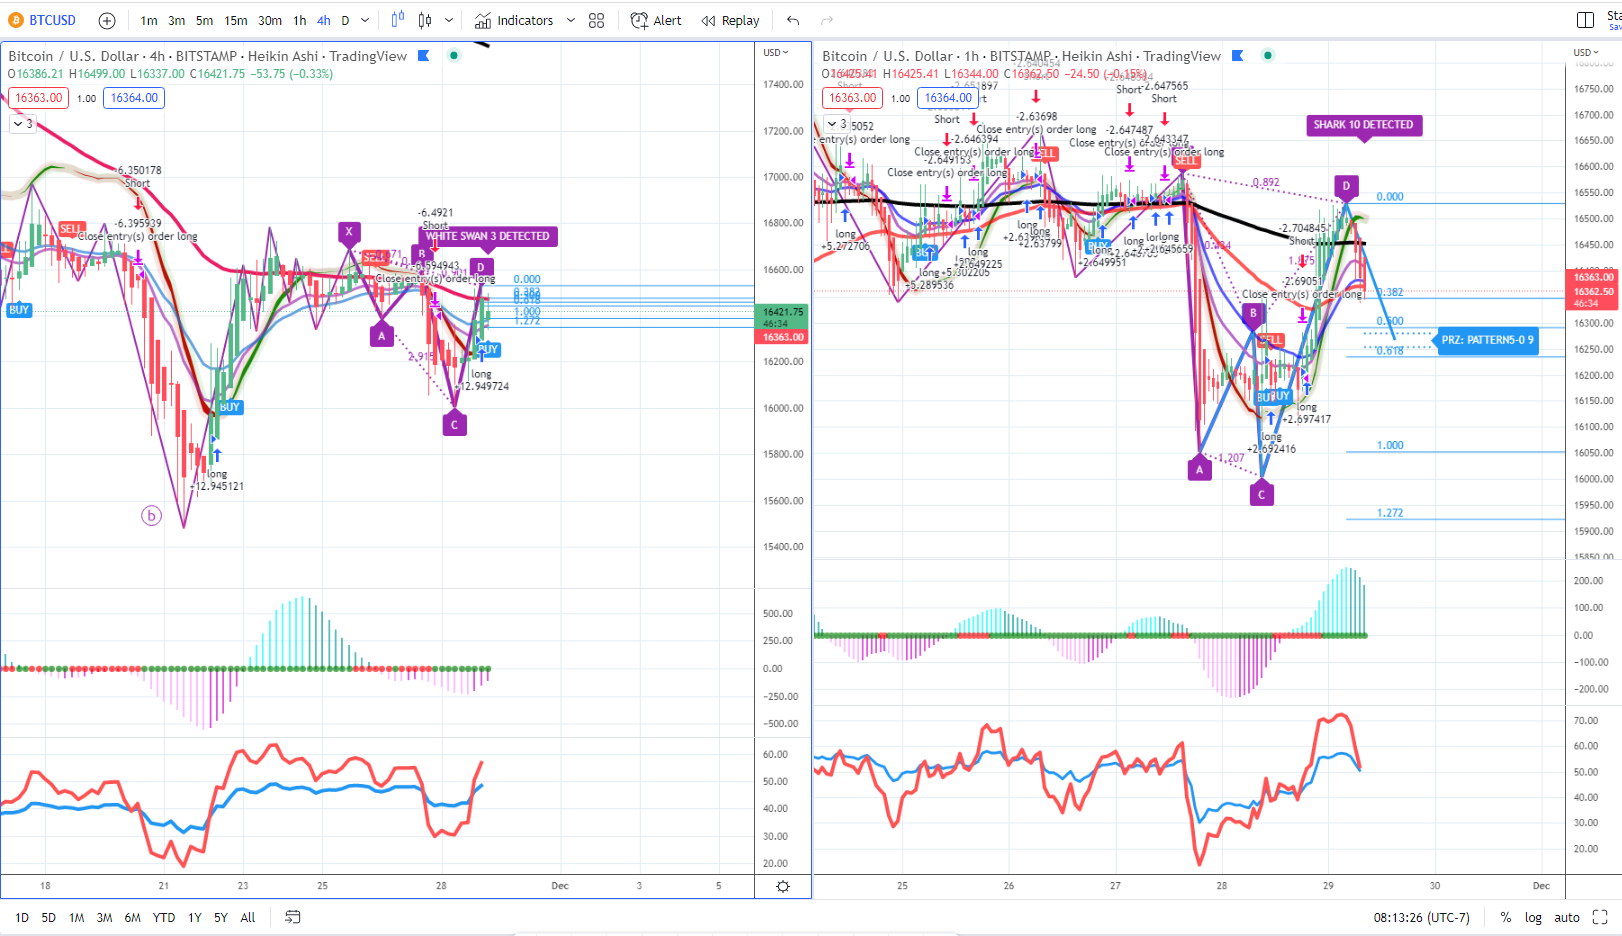Toggle auto scale mode

[x=1567, y=917]
